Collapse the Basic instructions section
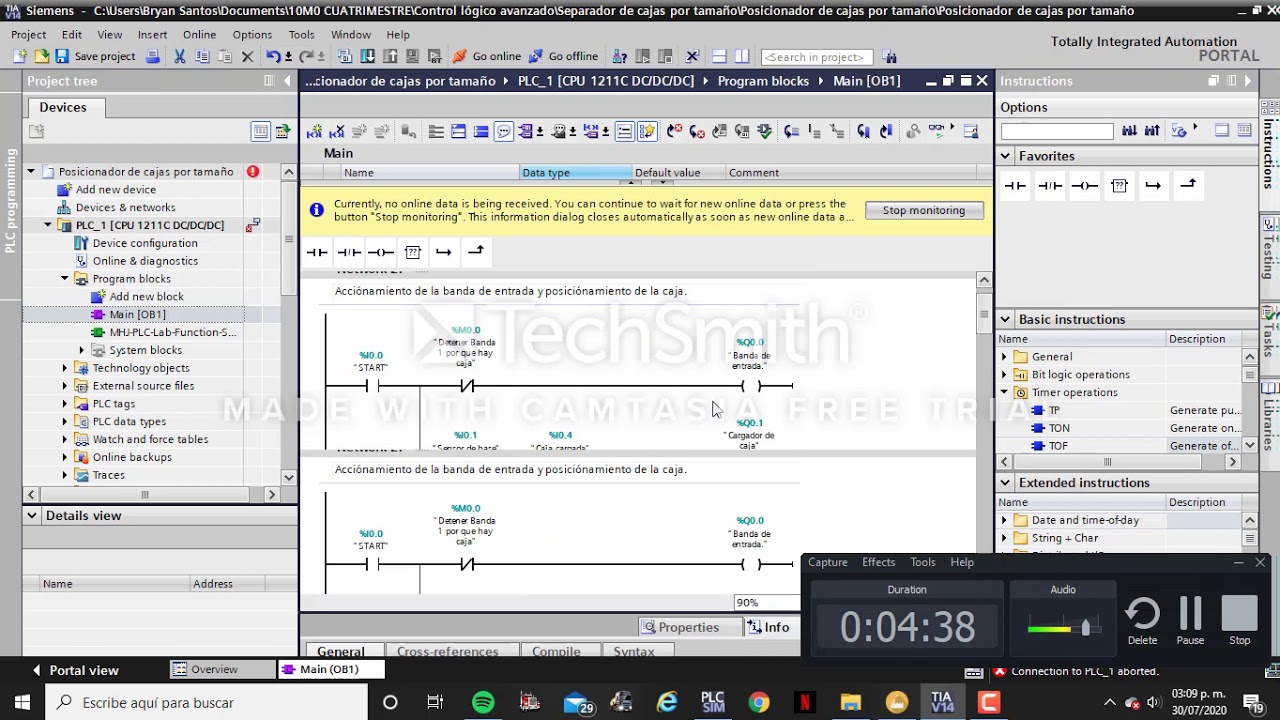1280x720 pixels. (x=1005, y=320)
